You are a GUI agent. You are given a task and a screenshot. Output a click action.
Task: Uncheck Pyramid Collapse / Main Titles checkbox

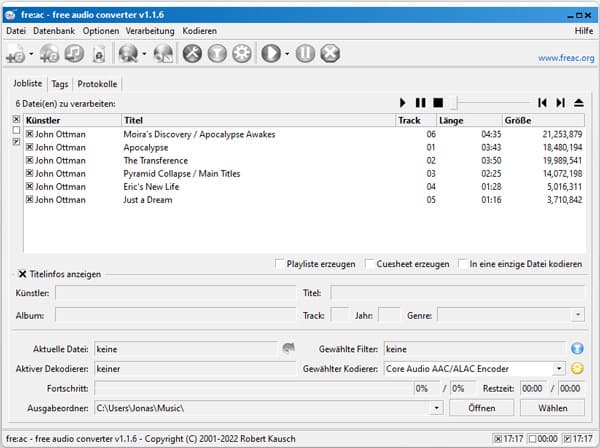pyautogui.click(x=29, y=173)
